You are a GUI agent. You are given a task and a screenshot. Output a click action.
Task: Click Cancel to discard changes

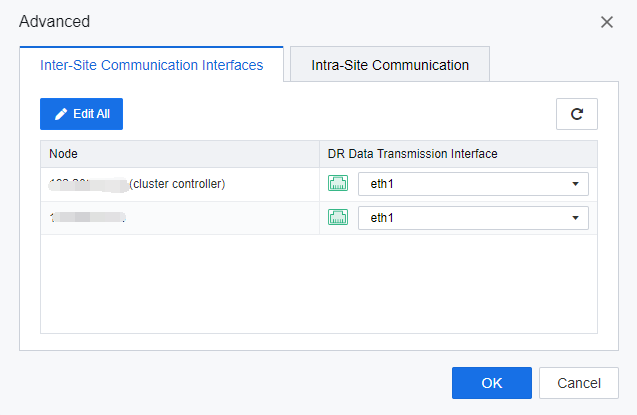click(578, 383)
